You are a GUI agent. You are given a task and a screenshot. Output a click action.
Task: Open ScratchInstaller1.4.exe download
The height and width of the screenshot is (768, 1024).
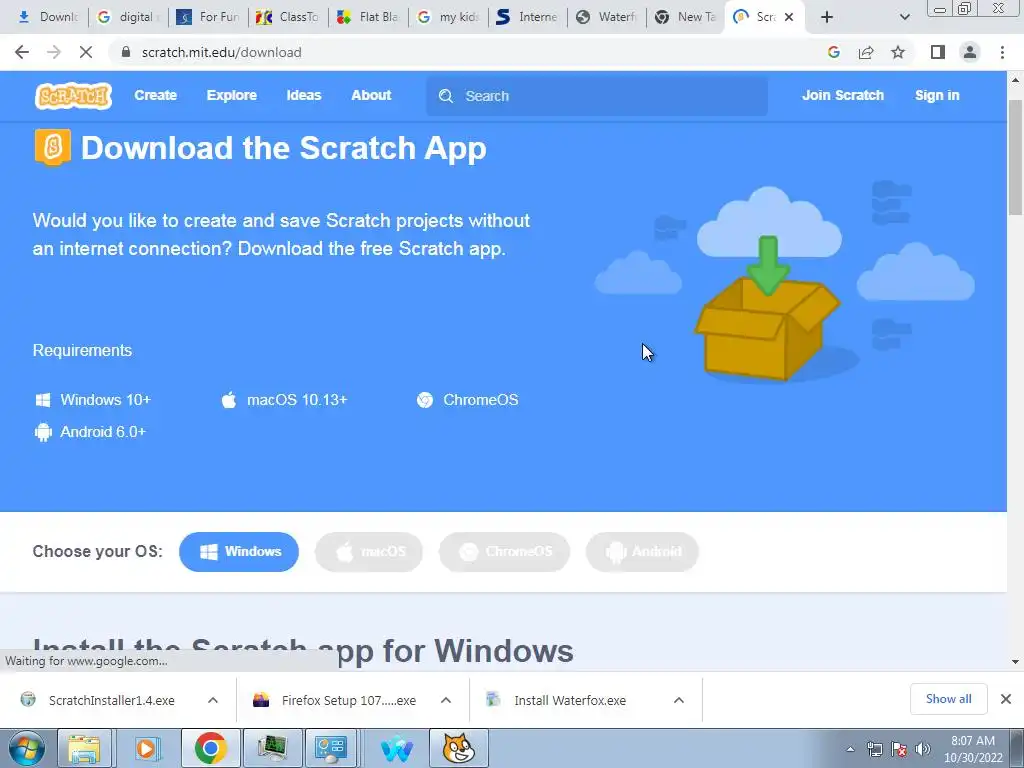pyautogui.click(x=112, y=700)
